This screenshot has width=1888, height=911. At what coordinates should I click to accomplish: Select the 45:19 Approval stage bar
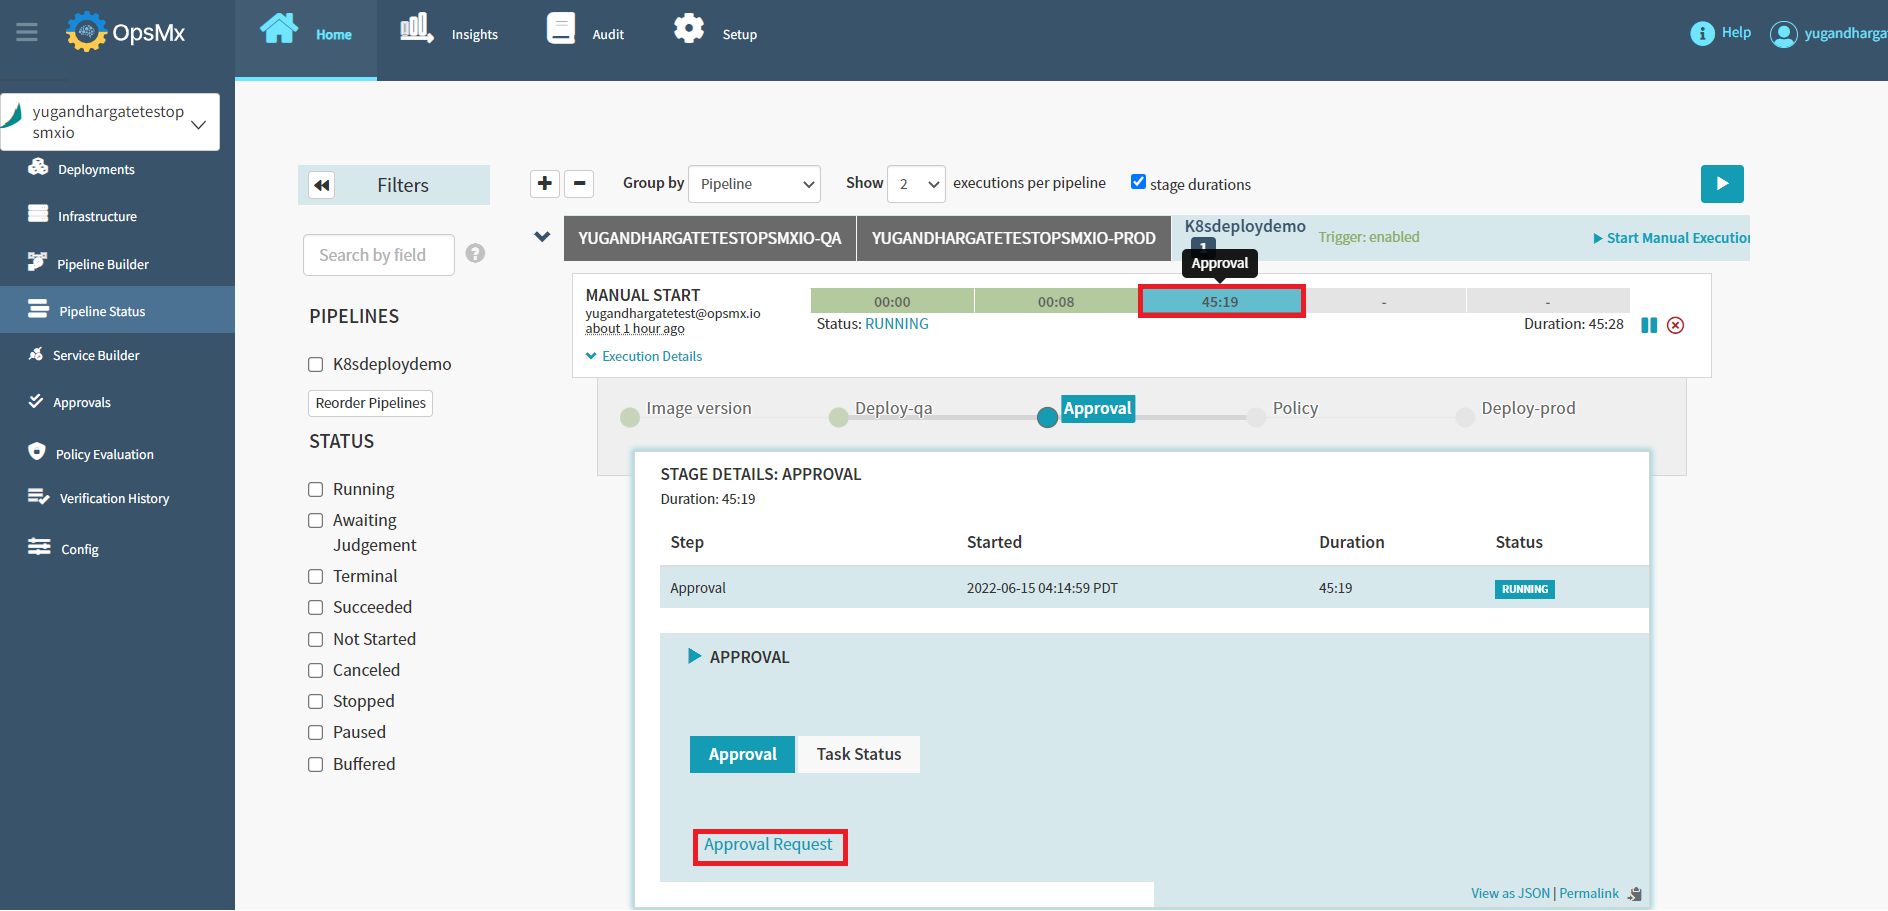point(1220,302)
